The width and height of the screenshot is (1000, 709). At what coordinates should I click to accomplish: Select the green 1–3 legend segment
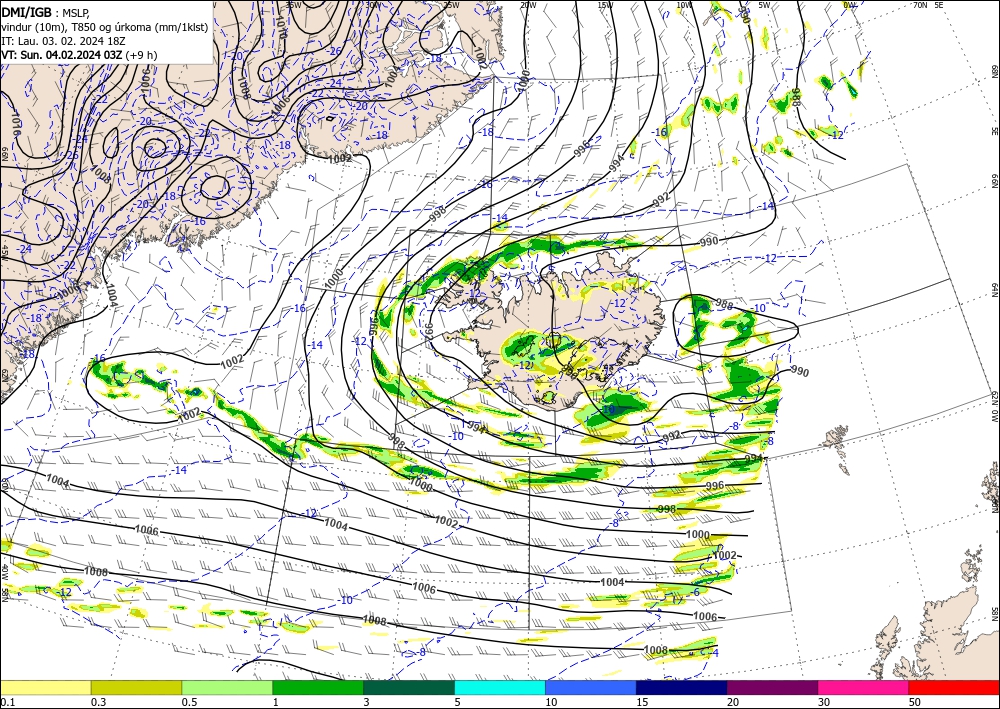pyautogui.click(x=318, y=687)
